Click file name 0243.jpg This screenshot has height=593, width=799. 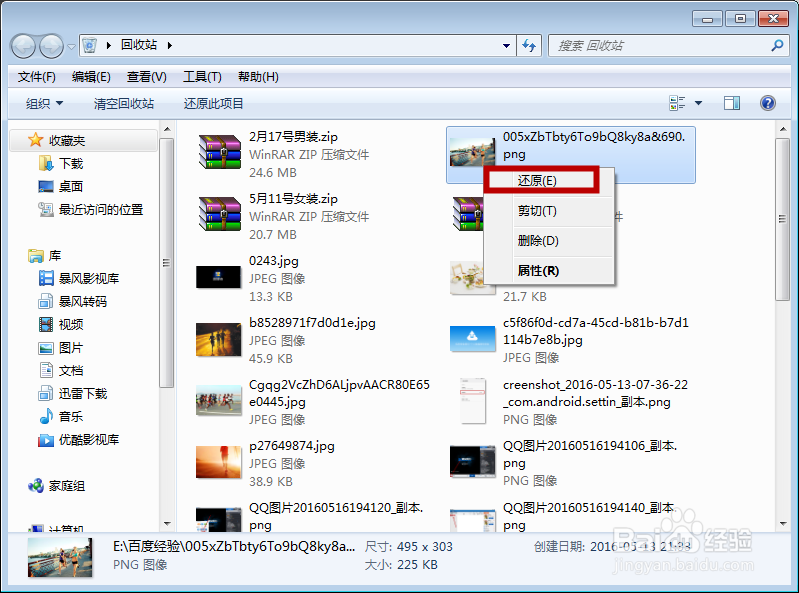point(274,261)
